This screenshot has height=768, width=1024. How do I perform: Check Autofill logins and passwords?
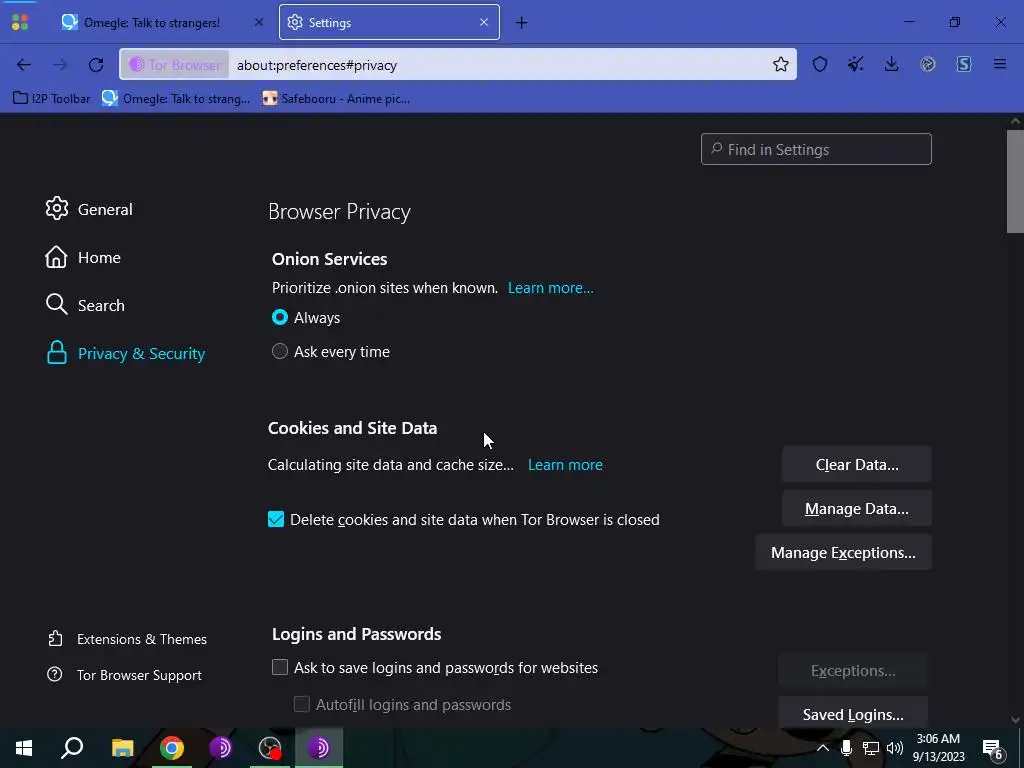(x=301, y=704)
